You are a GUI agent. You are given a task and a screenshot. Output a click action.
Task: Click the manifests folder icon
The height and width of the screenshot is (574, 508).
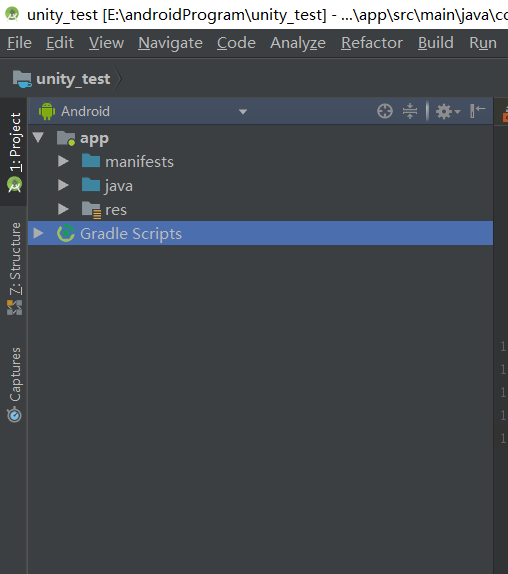(x=91, y=161)
